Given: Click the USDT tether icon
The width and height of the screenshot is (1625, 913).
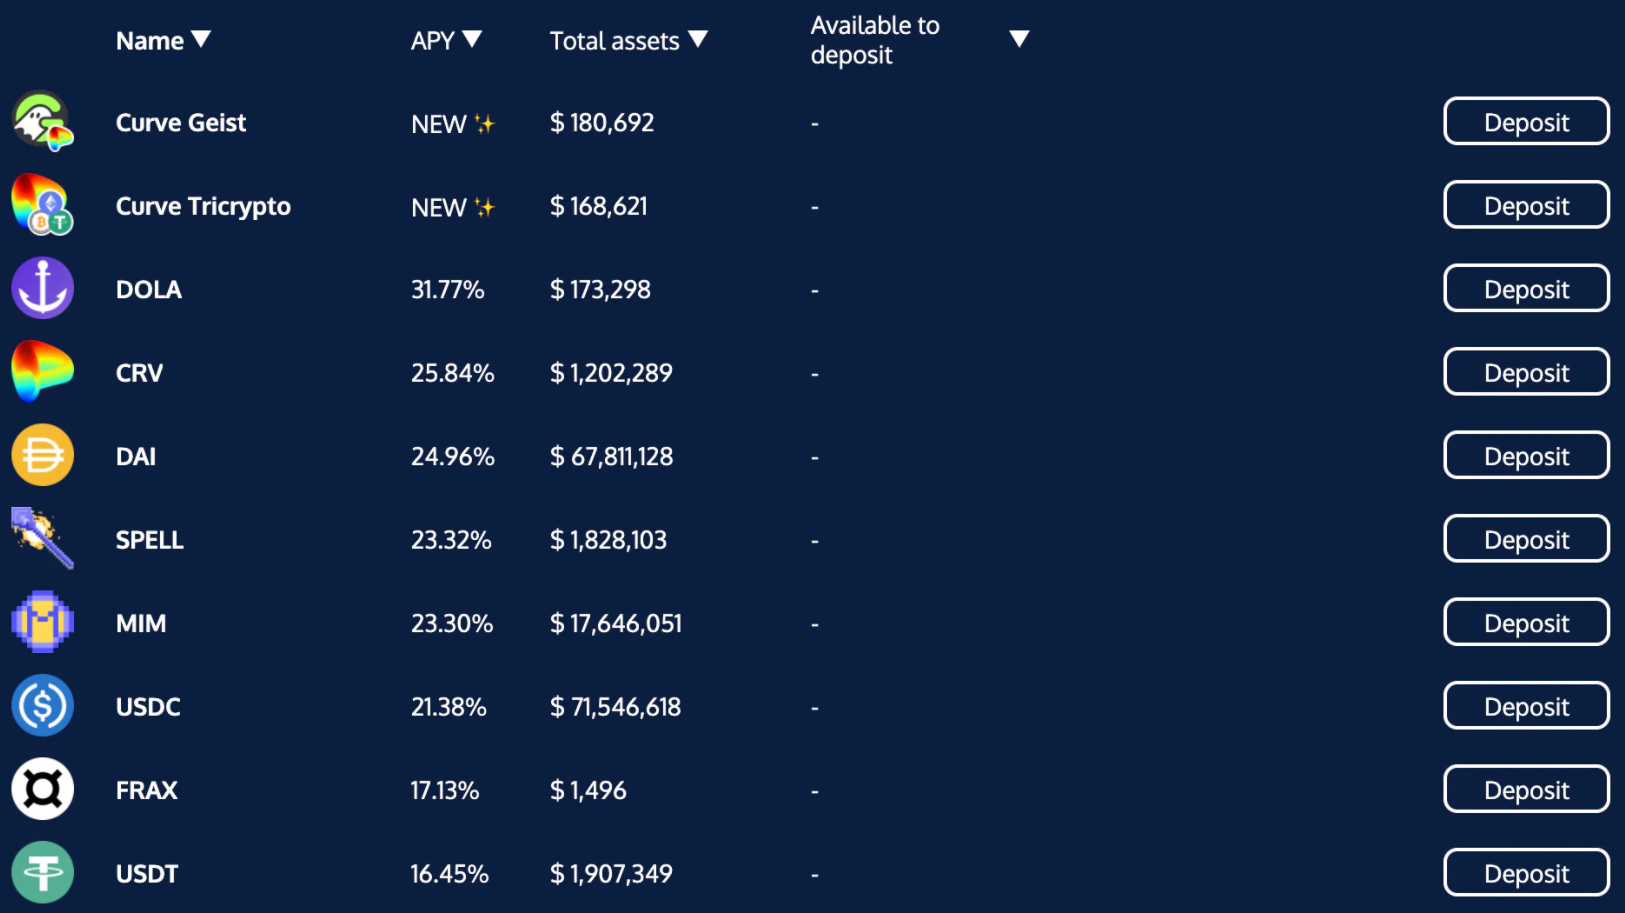Looking at the screenshot, I should point(42,873).
